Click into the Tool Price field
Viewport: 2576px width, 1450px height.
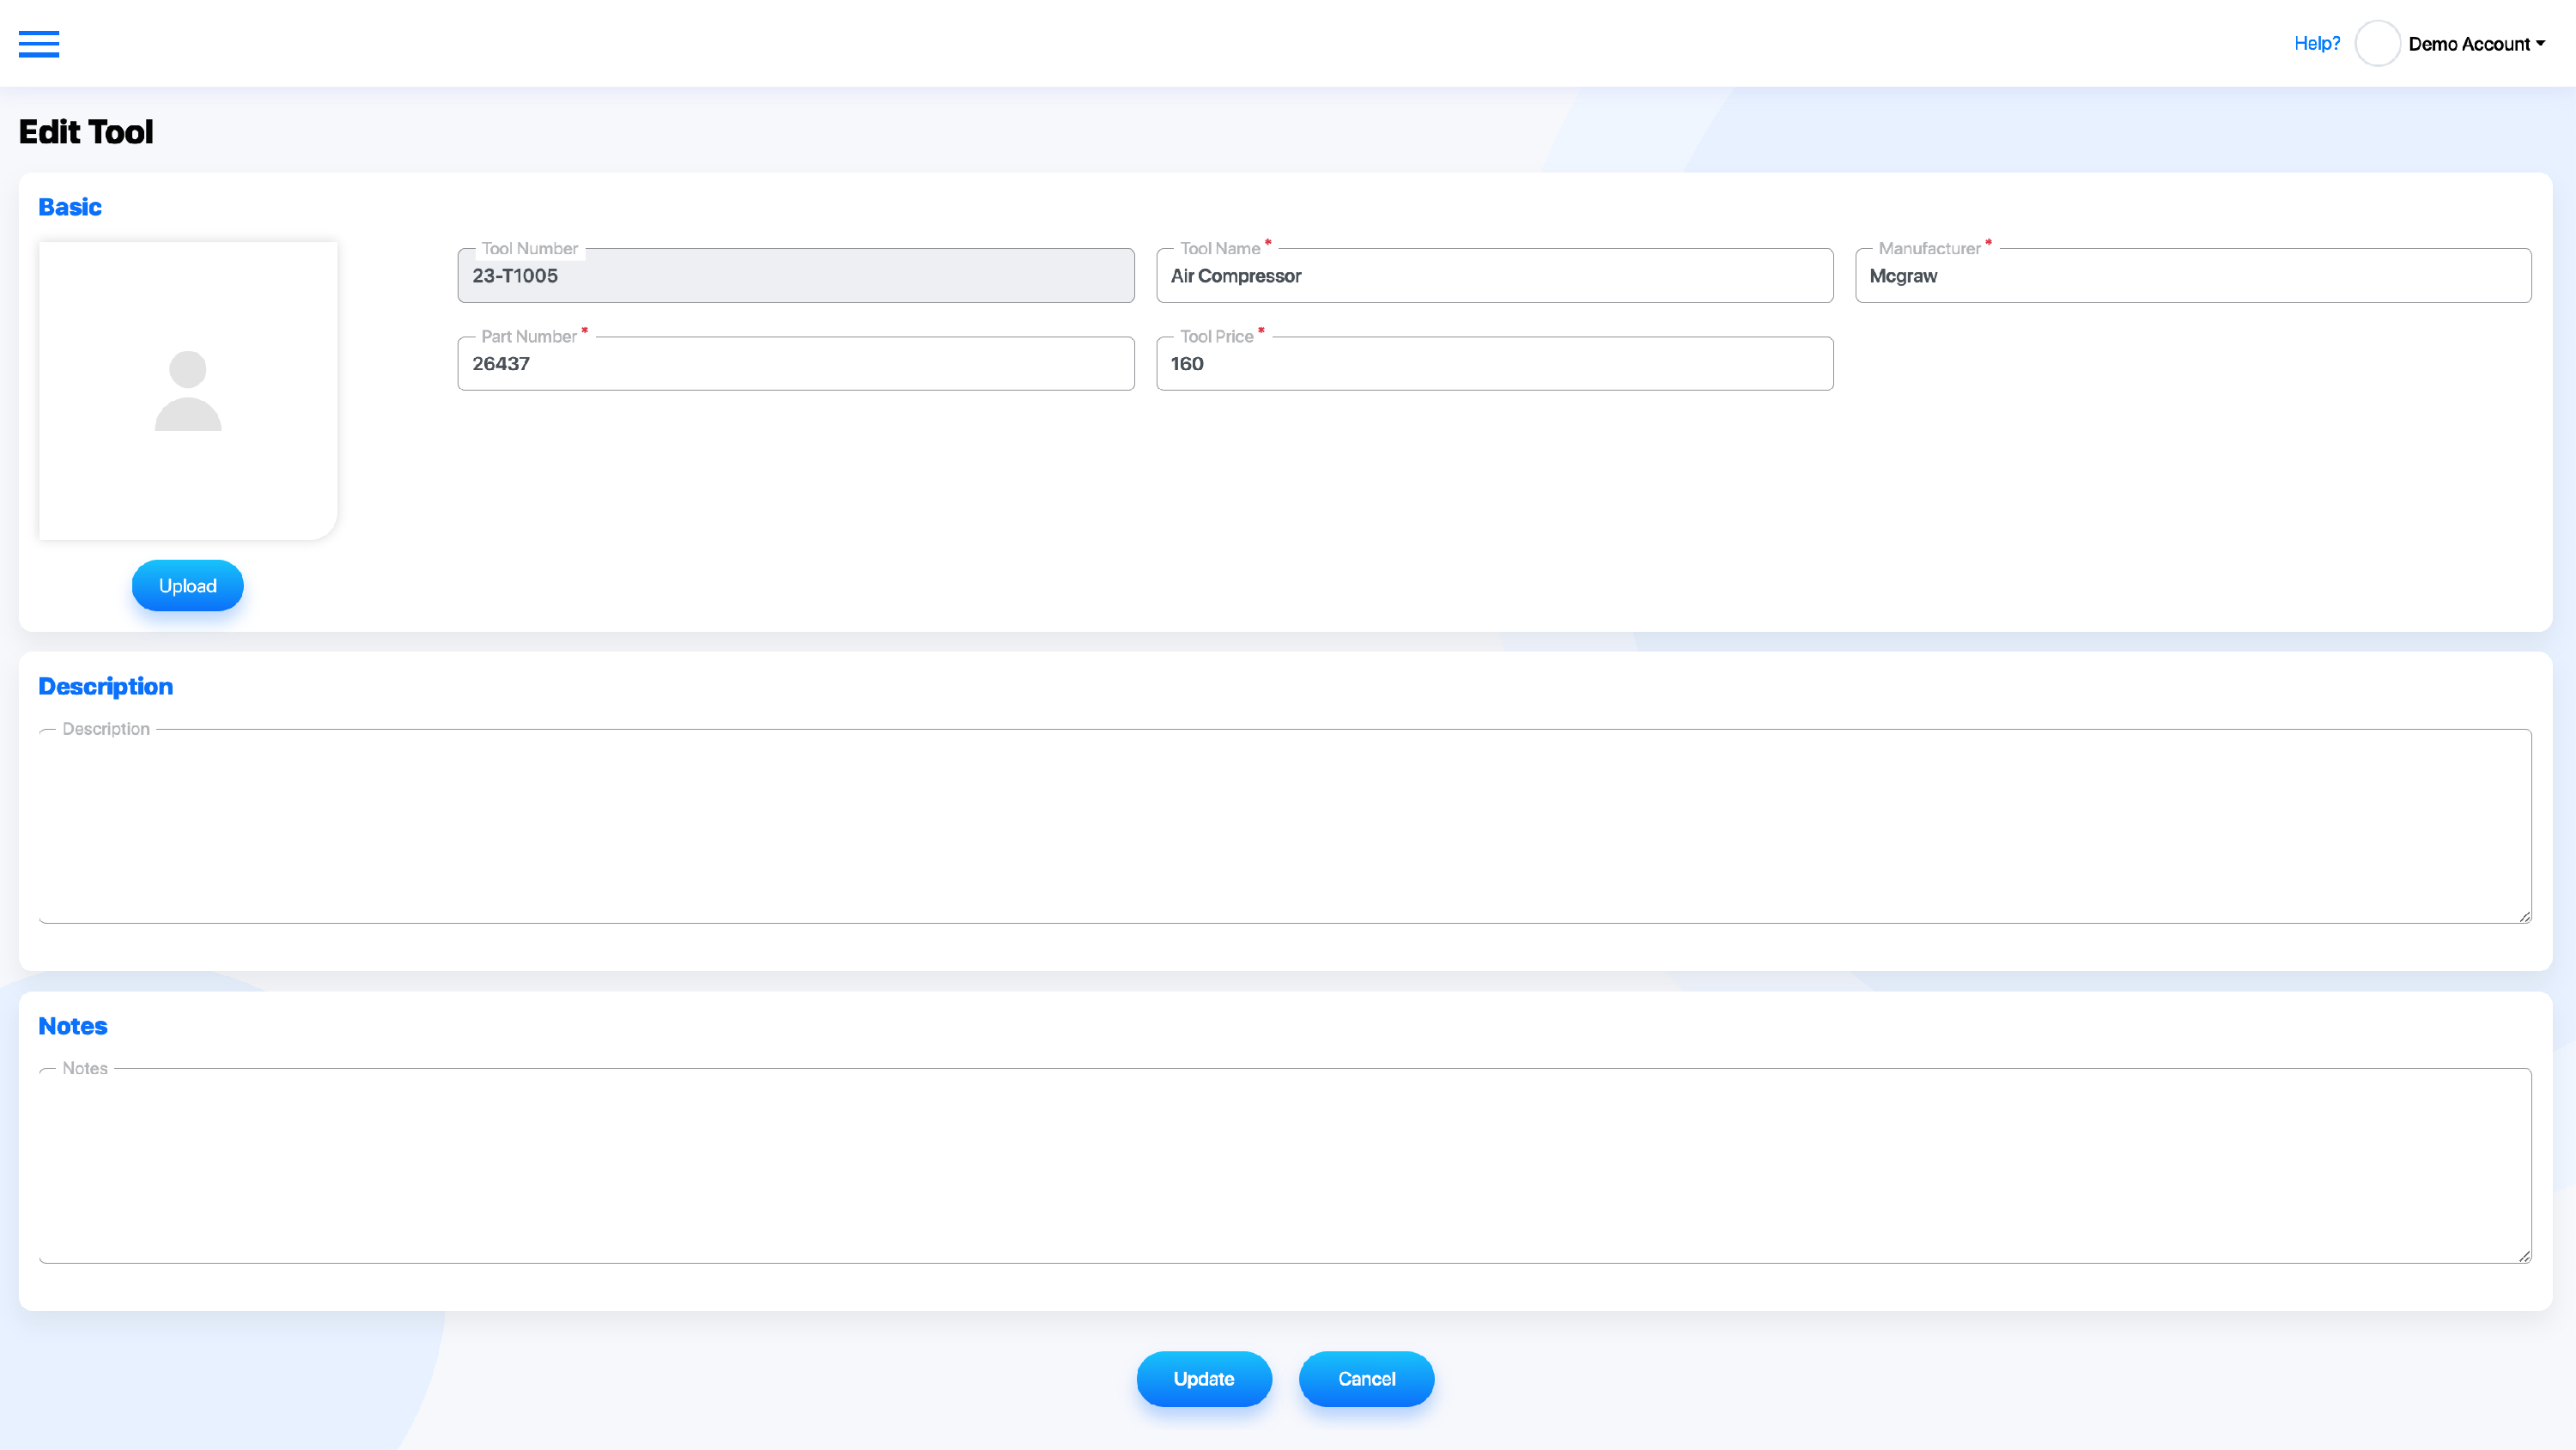[x=1495, y=364]
